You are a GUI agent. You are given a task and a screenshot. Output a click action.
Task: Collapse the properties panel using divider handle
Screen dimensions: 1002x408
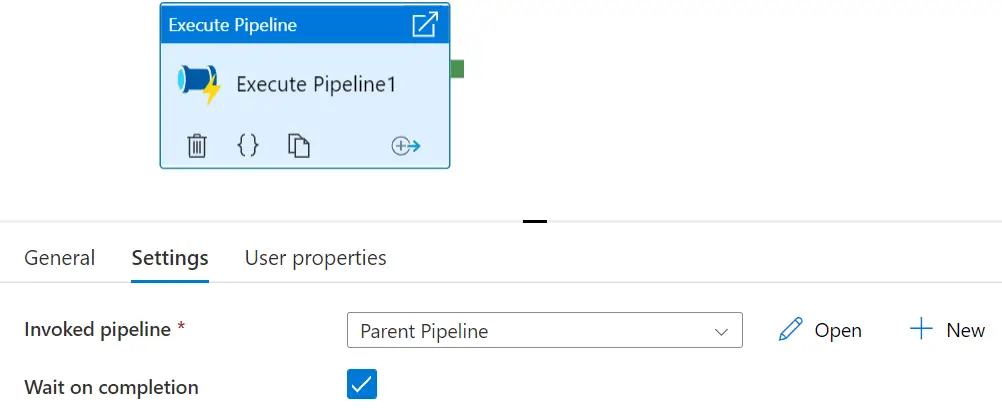[535, 221]
